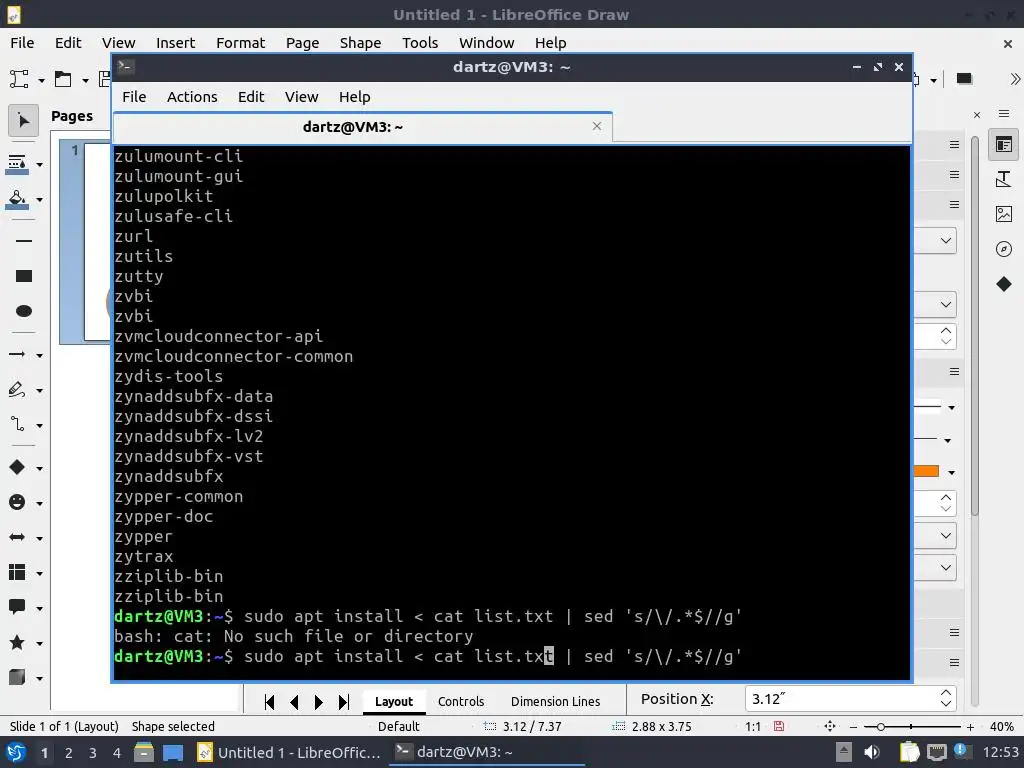1024x768 pixels.
Task: Open the Draw File menu
Action: [x=22, y=43]
